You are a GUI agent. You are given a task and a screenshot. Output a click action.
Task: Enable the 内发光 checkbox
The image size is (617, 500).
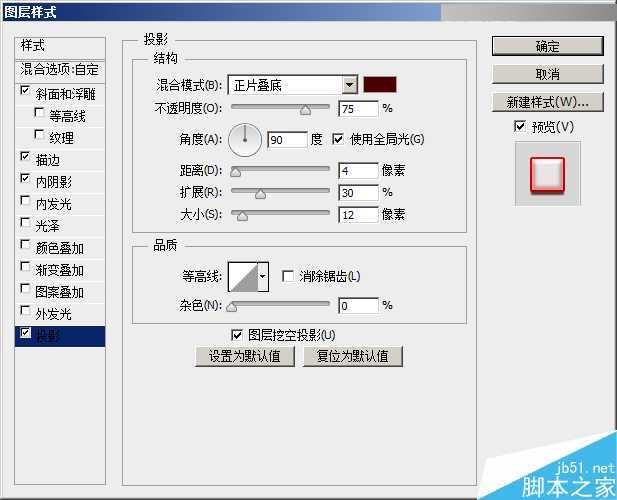pyautogui.click(x=25, y=201)
